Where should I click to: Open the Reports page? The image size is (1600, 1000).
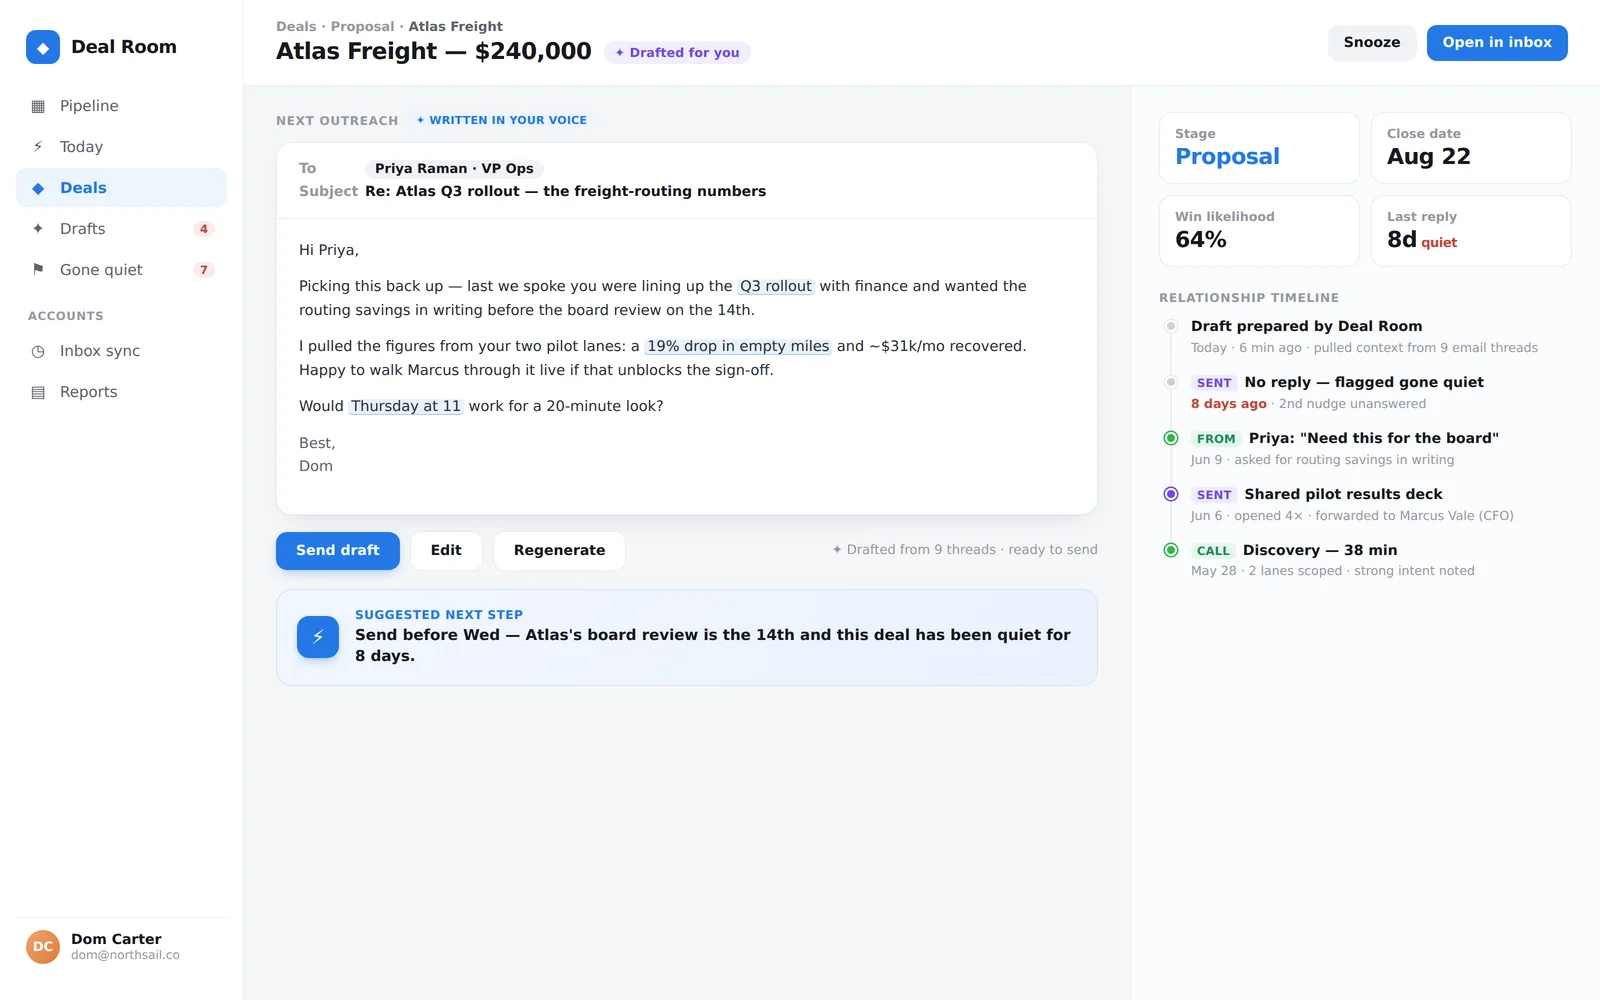tap(121, 392)
